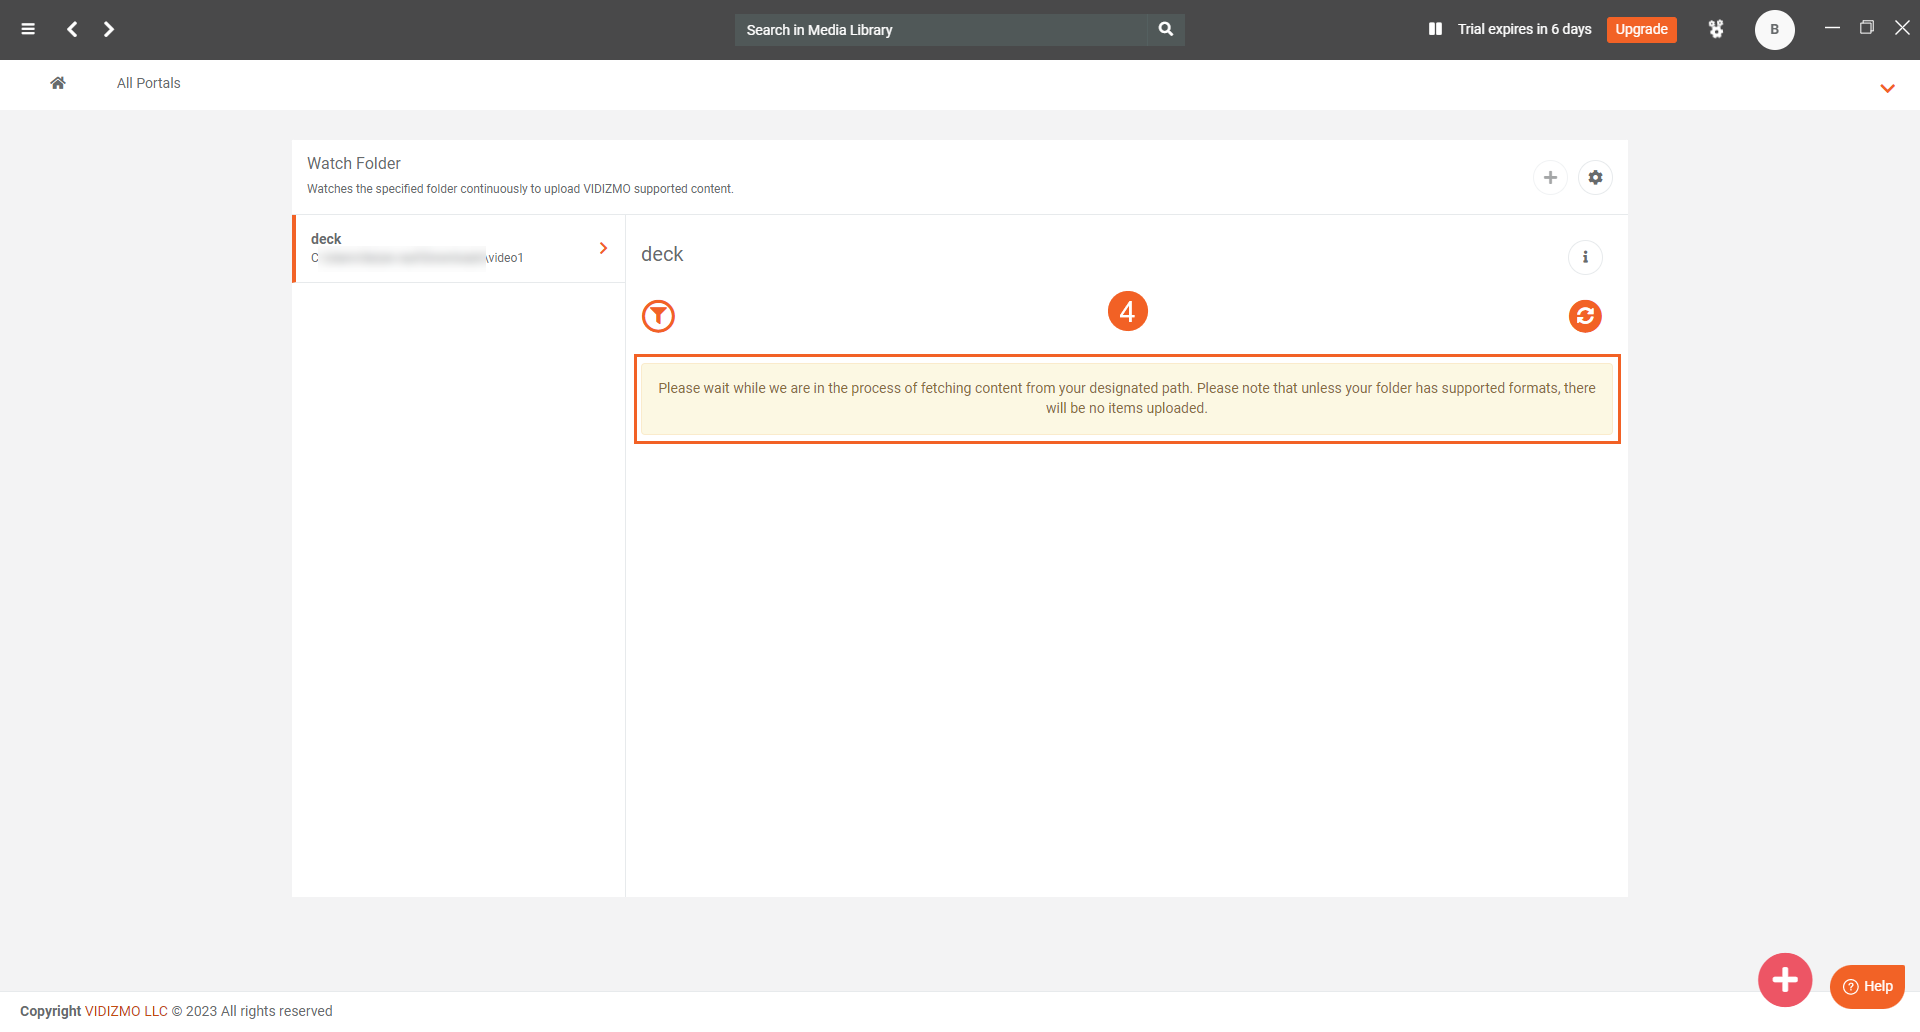Open All Portals breadcrumb
Viewport: 1920px width, 1032px height.
click(148, 83)
